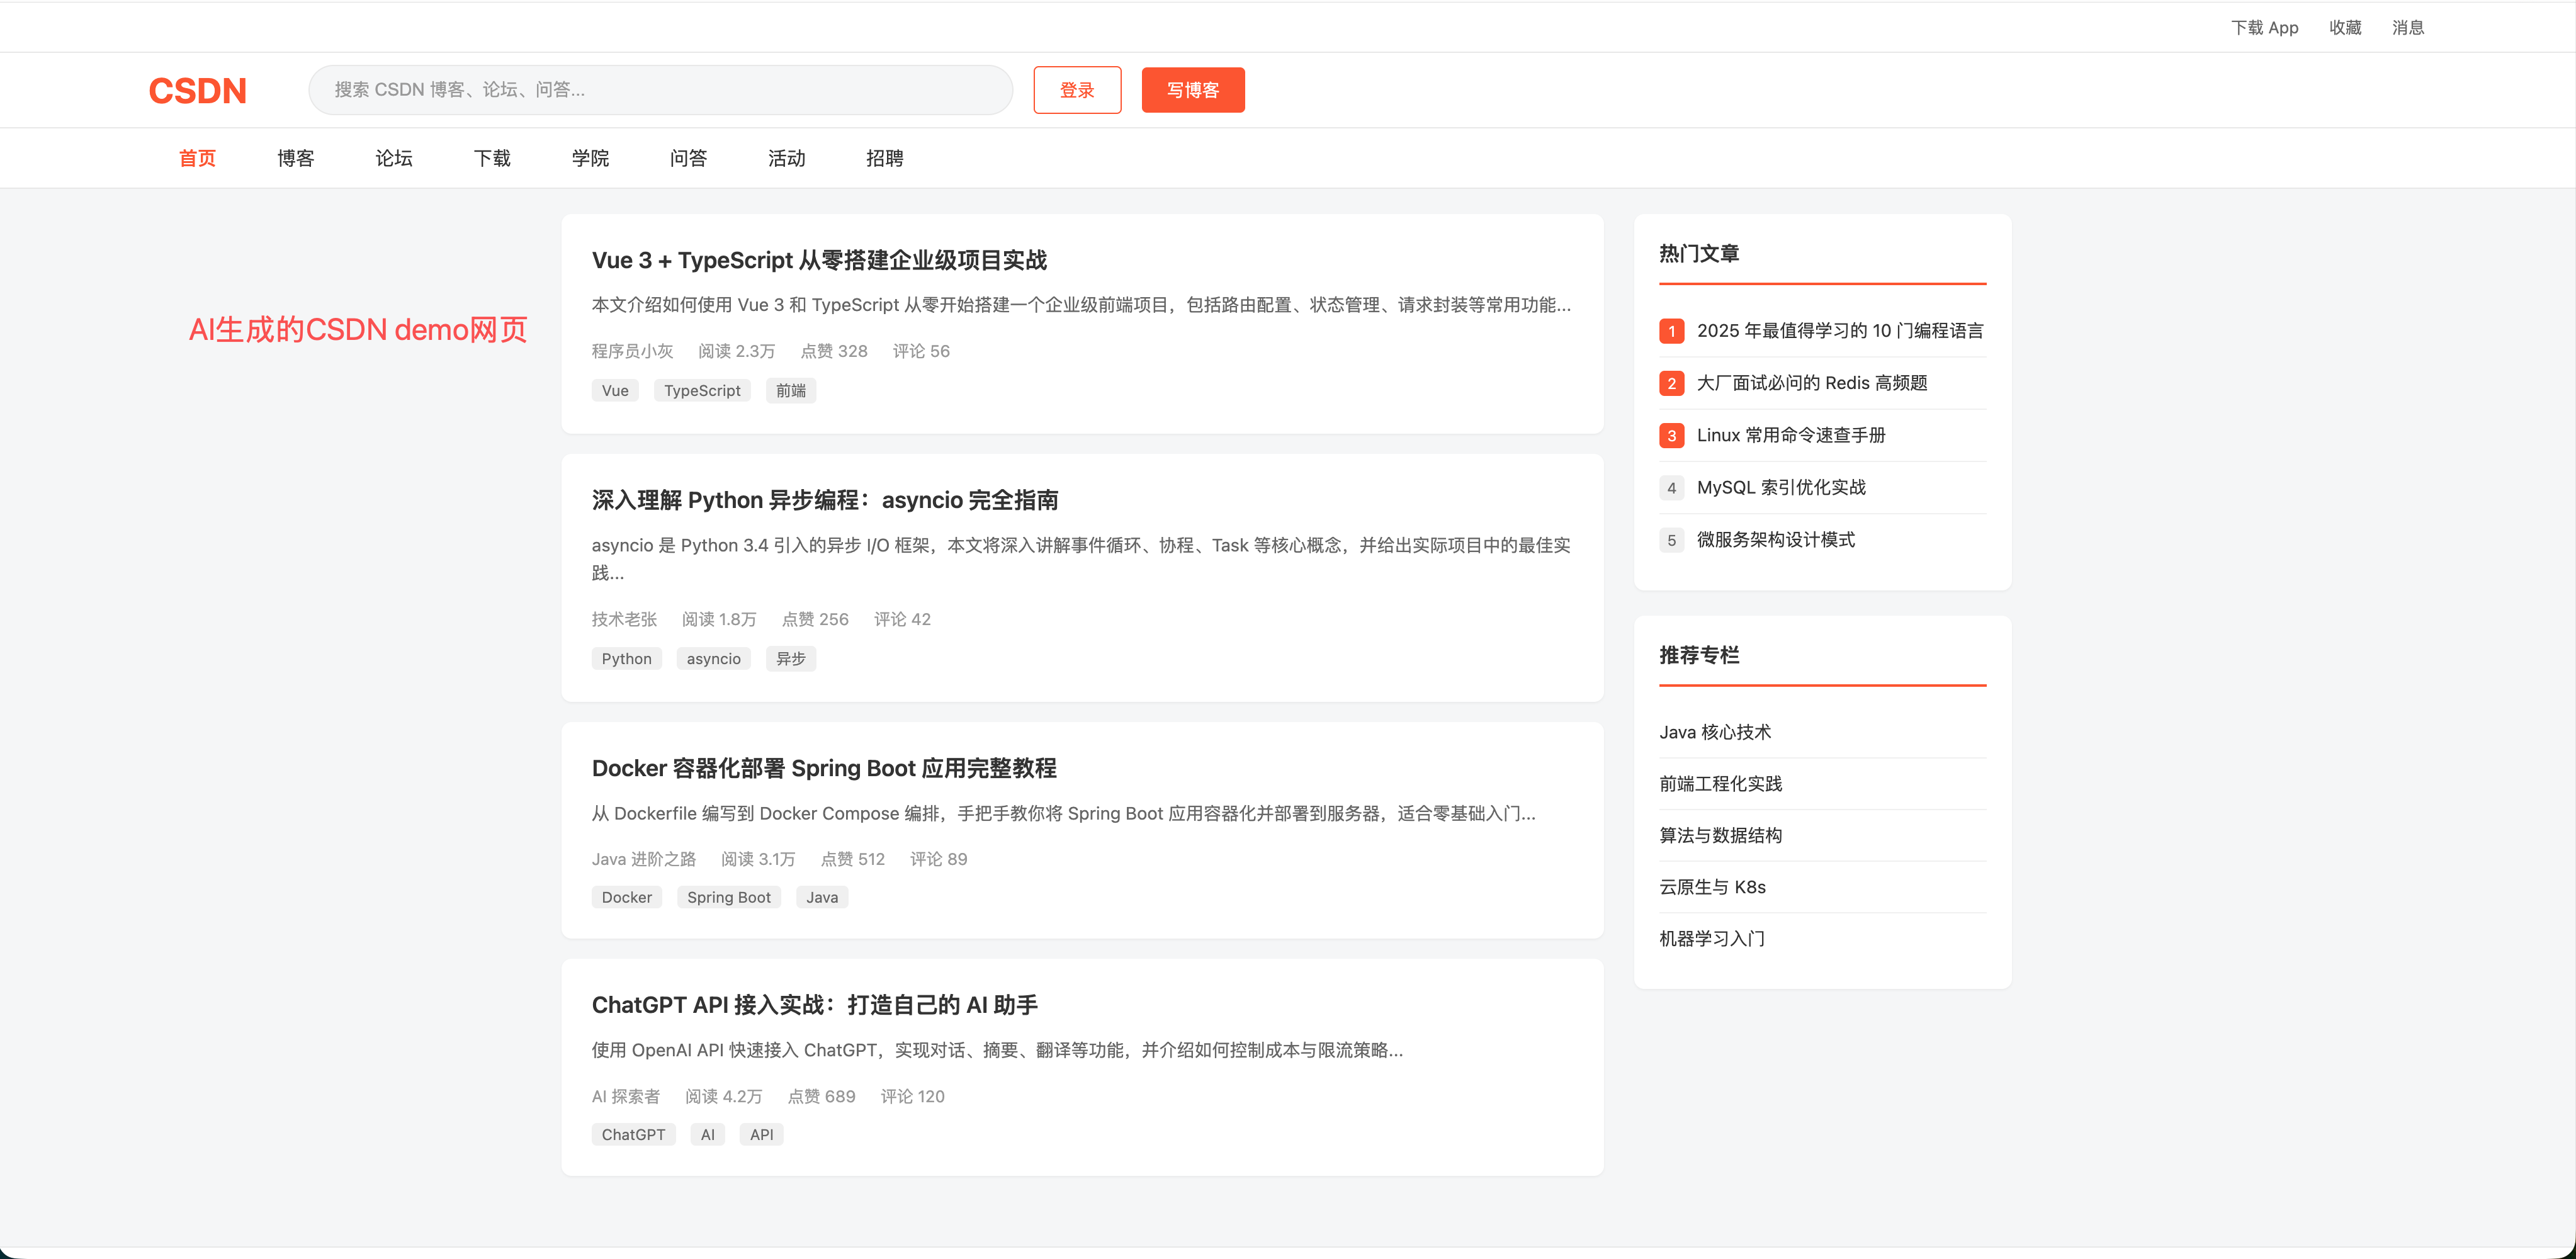
Task: Open the Docker 容器化部署 Spring Boot article title
Action: pos(824,768)
